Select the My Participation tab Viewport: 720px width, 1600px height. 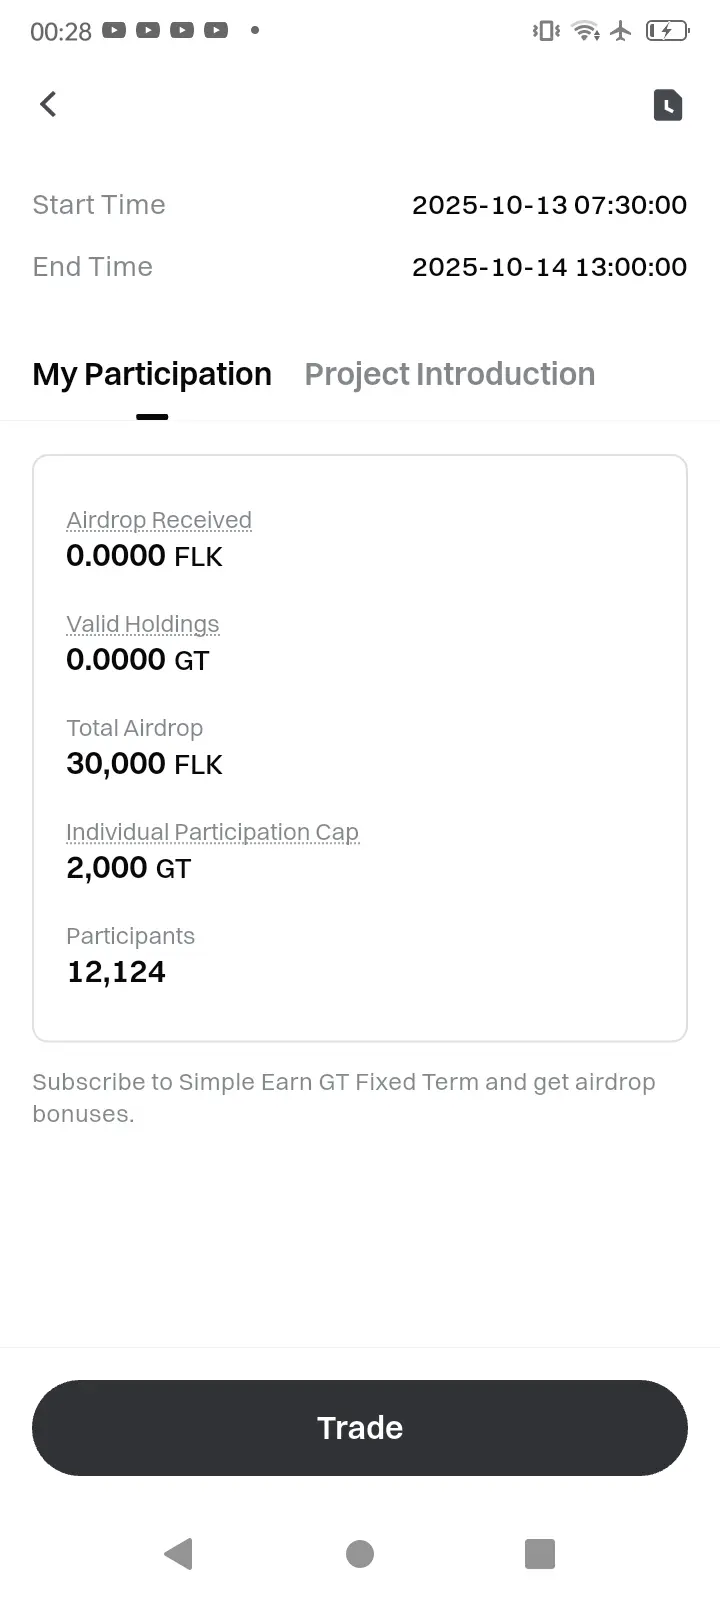pyautogui.click(x=152, y=374)
